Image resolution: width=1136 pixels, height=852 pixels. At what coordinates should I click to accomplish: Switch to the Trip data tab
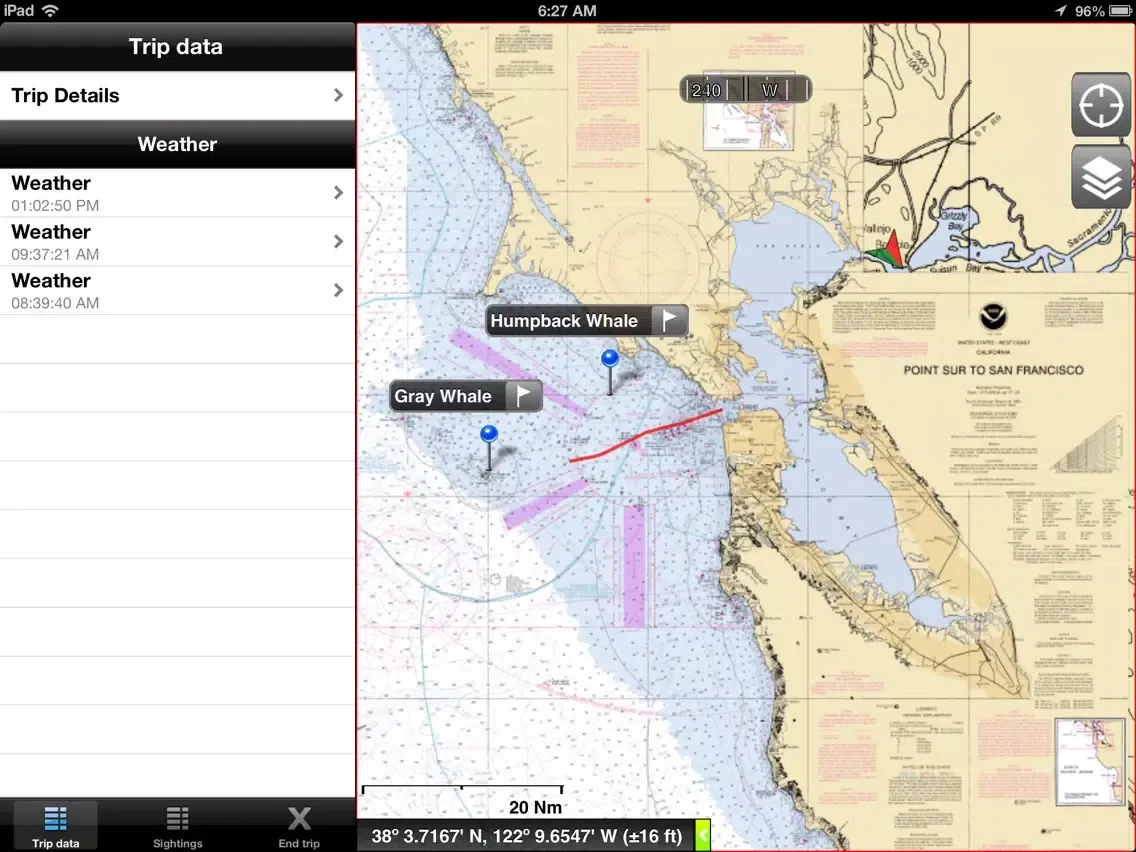(56, 827)
